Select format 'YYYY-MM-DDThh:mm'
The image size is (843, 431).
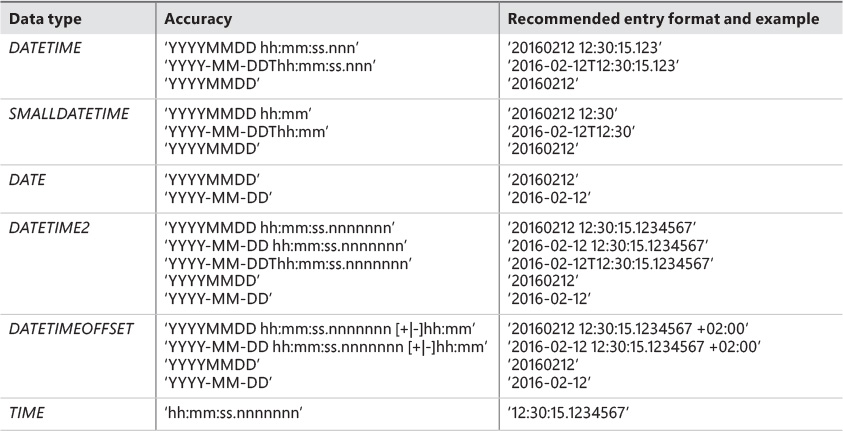[246, 133]
